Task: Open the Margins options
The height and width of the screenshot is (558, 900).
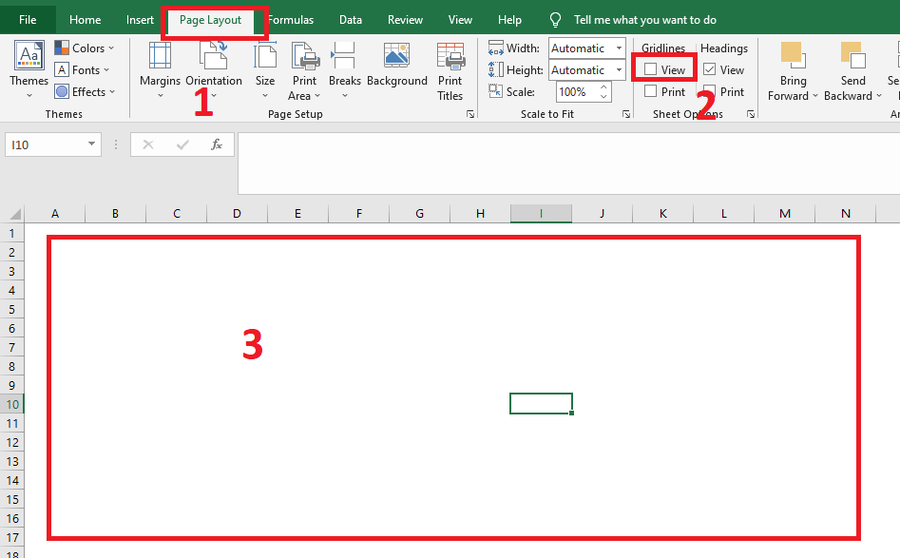Action: 160,70
